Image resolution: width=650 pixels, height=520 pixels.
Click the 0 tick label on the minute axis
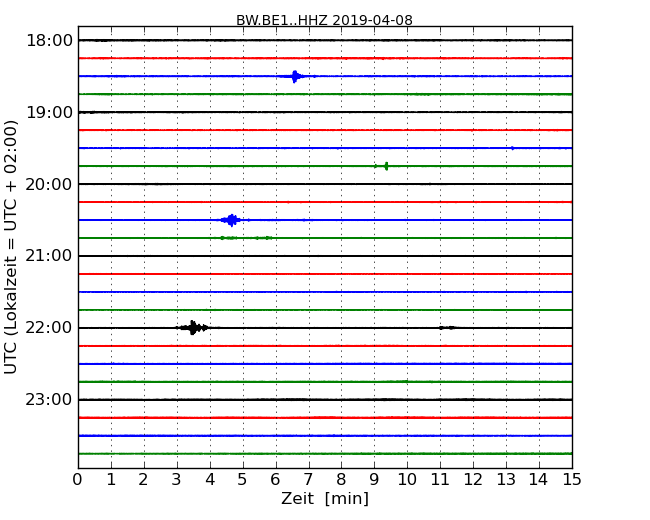click(78, 480)
